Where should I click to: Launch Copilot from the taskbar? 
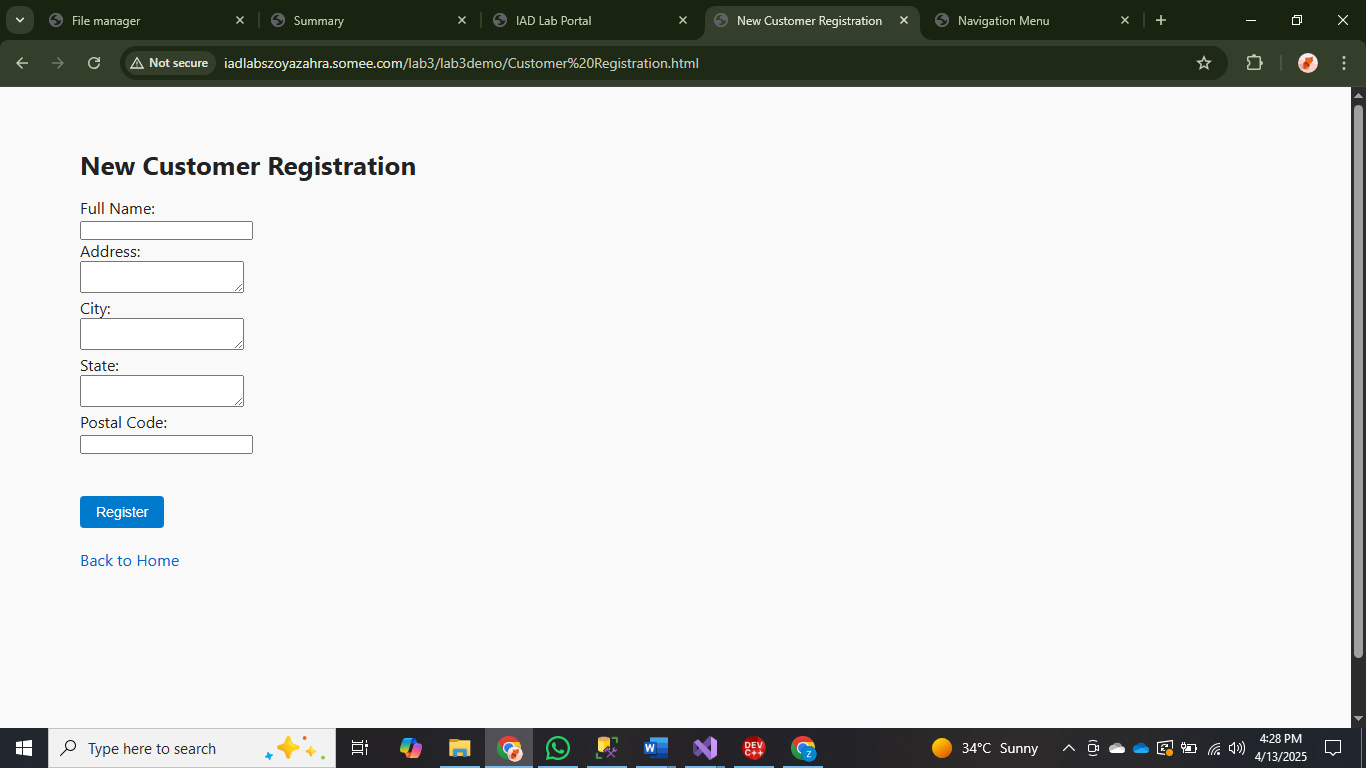[410, 748]
